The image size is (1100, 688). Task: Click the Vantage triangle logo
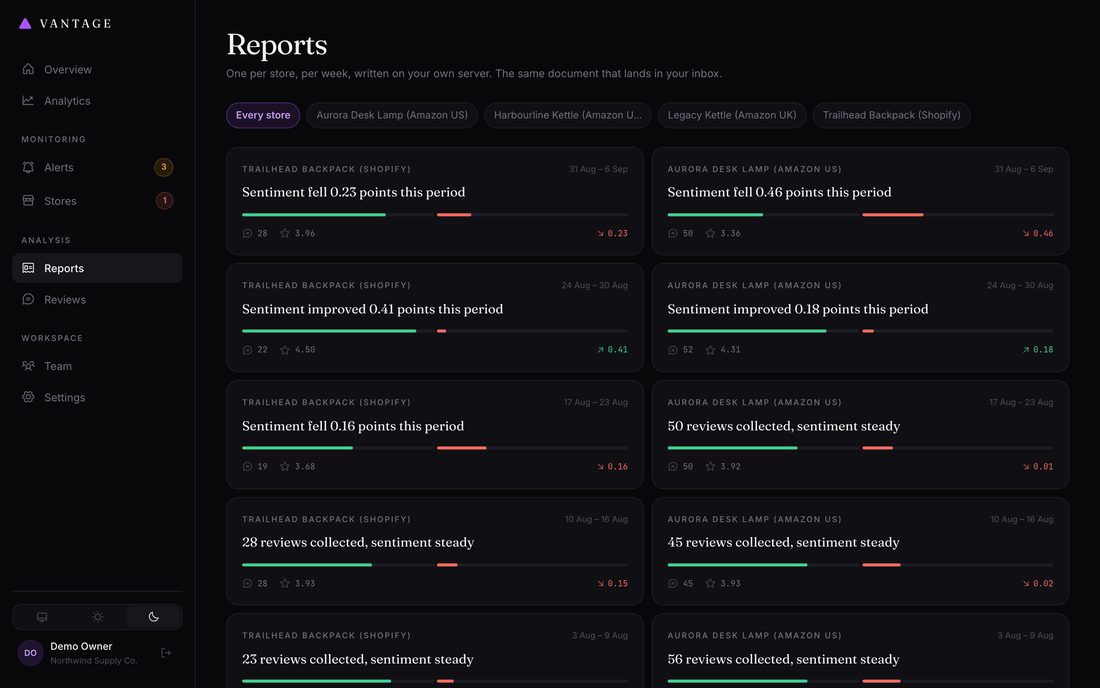[x=25, y=24]
